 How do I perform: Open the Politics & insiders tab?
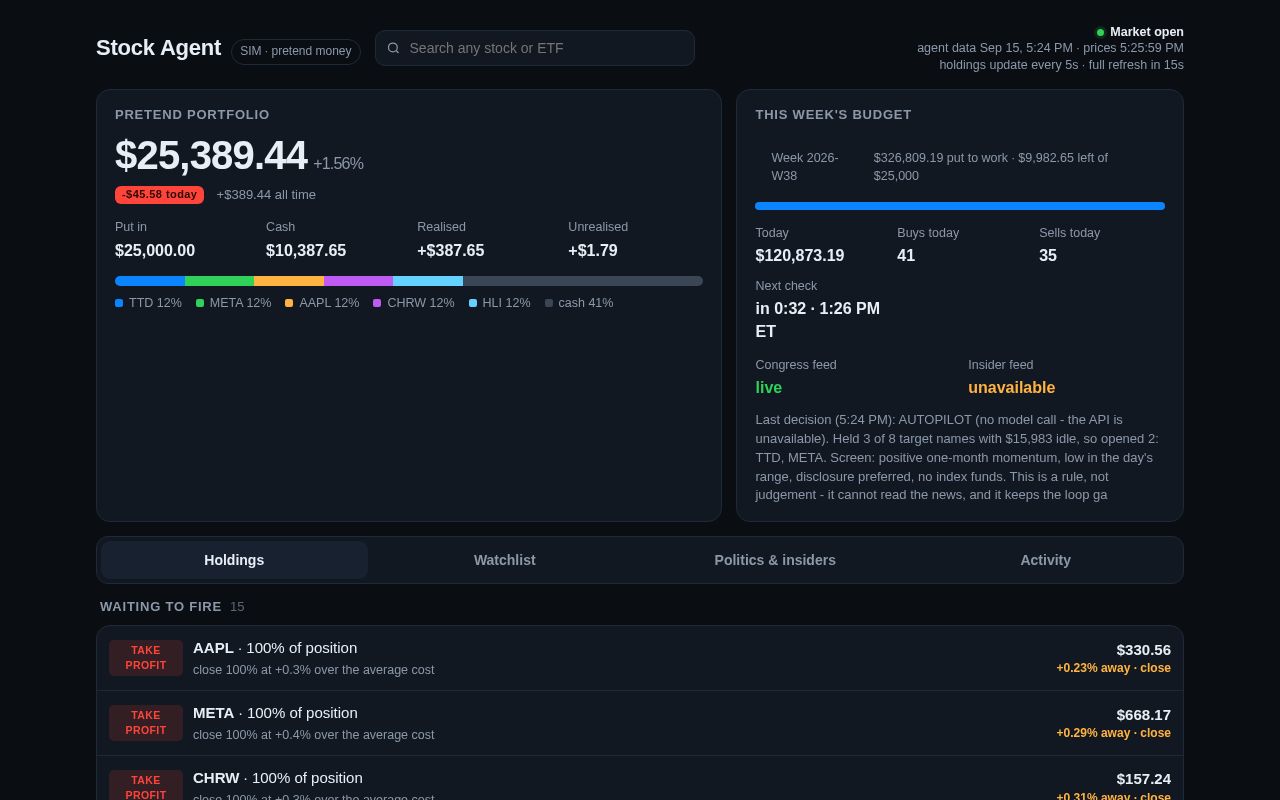(775, 560)
